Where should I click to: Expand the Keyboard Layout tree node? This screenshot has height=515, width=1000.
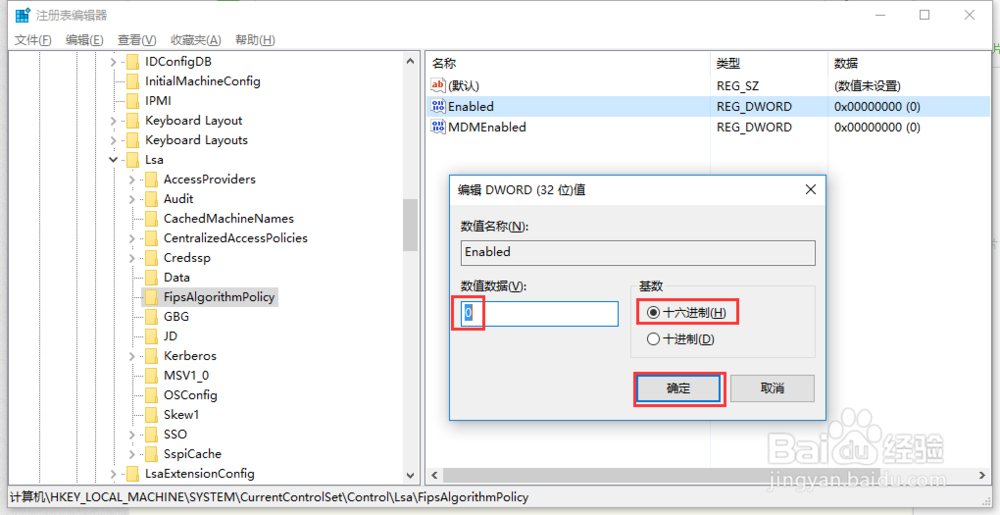pyautogui.click(x=114, y=120)
